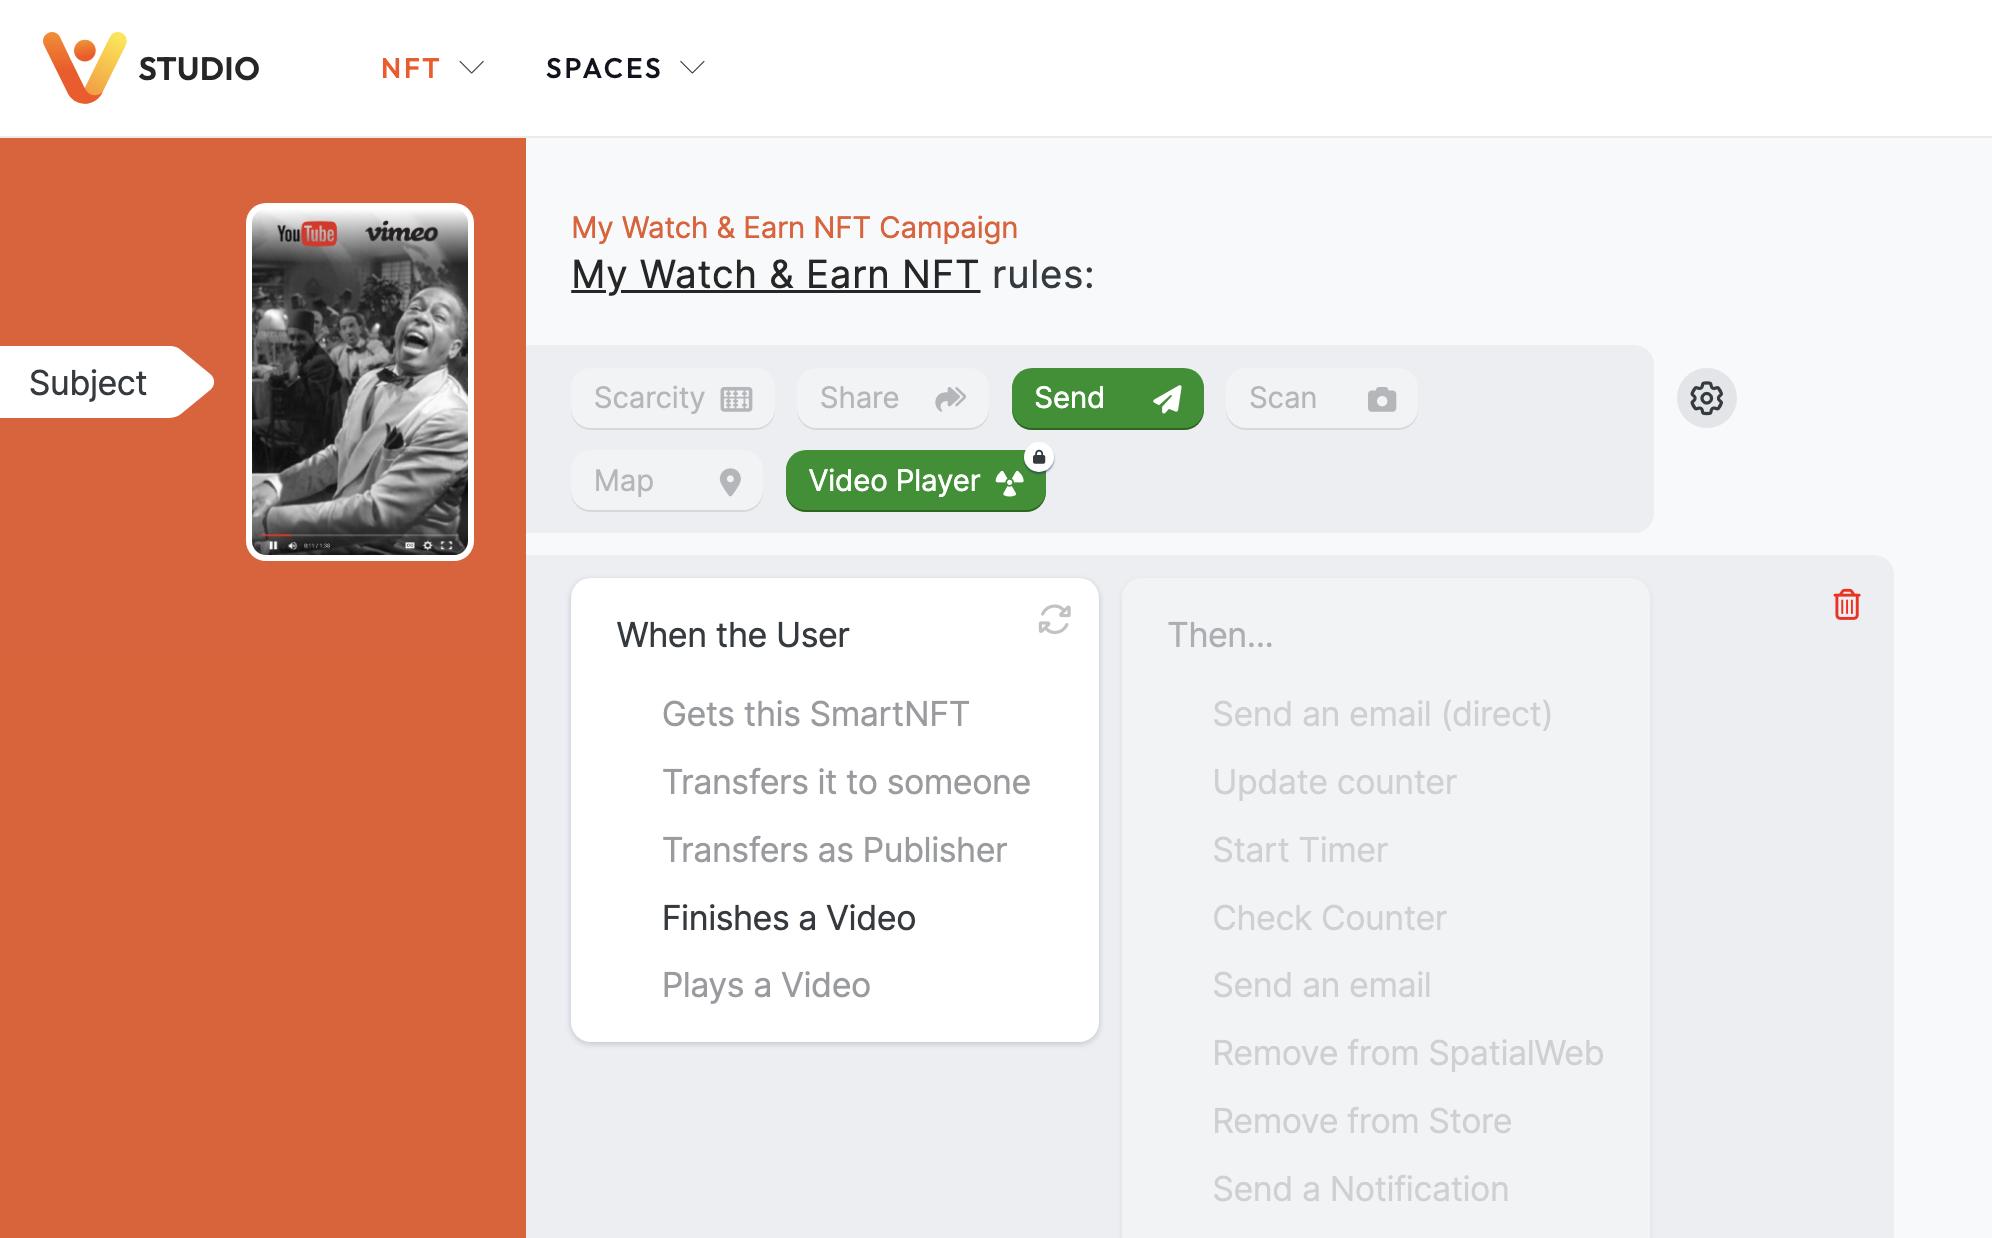Open the rules settings gear
Image resolution: width=1992 pixels, height=1238 pixels.
pos(1706,398)
